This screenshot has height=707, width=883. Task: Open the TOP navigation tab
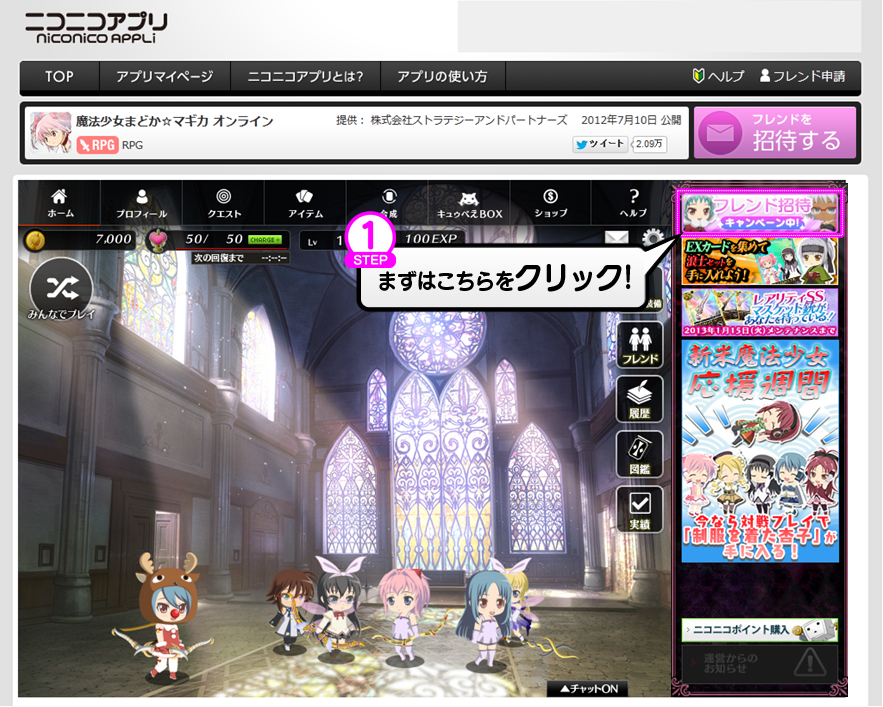pos(59,77)
